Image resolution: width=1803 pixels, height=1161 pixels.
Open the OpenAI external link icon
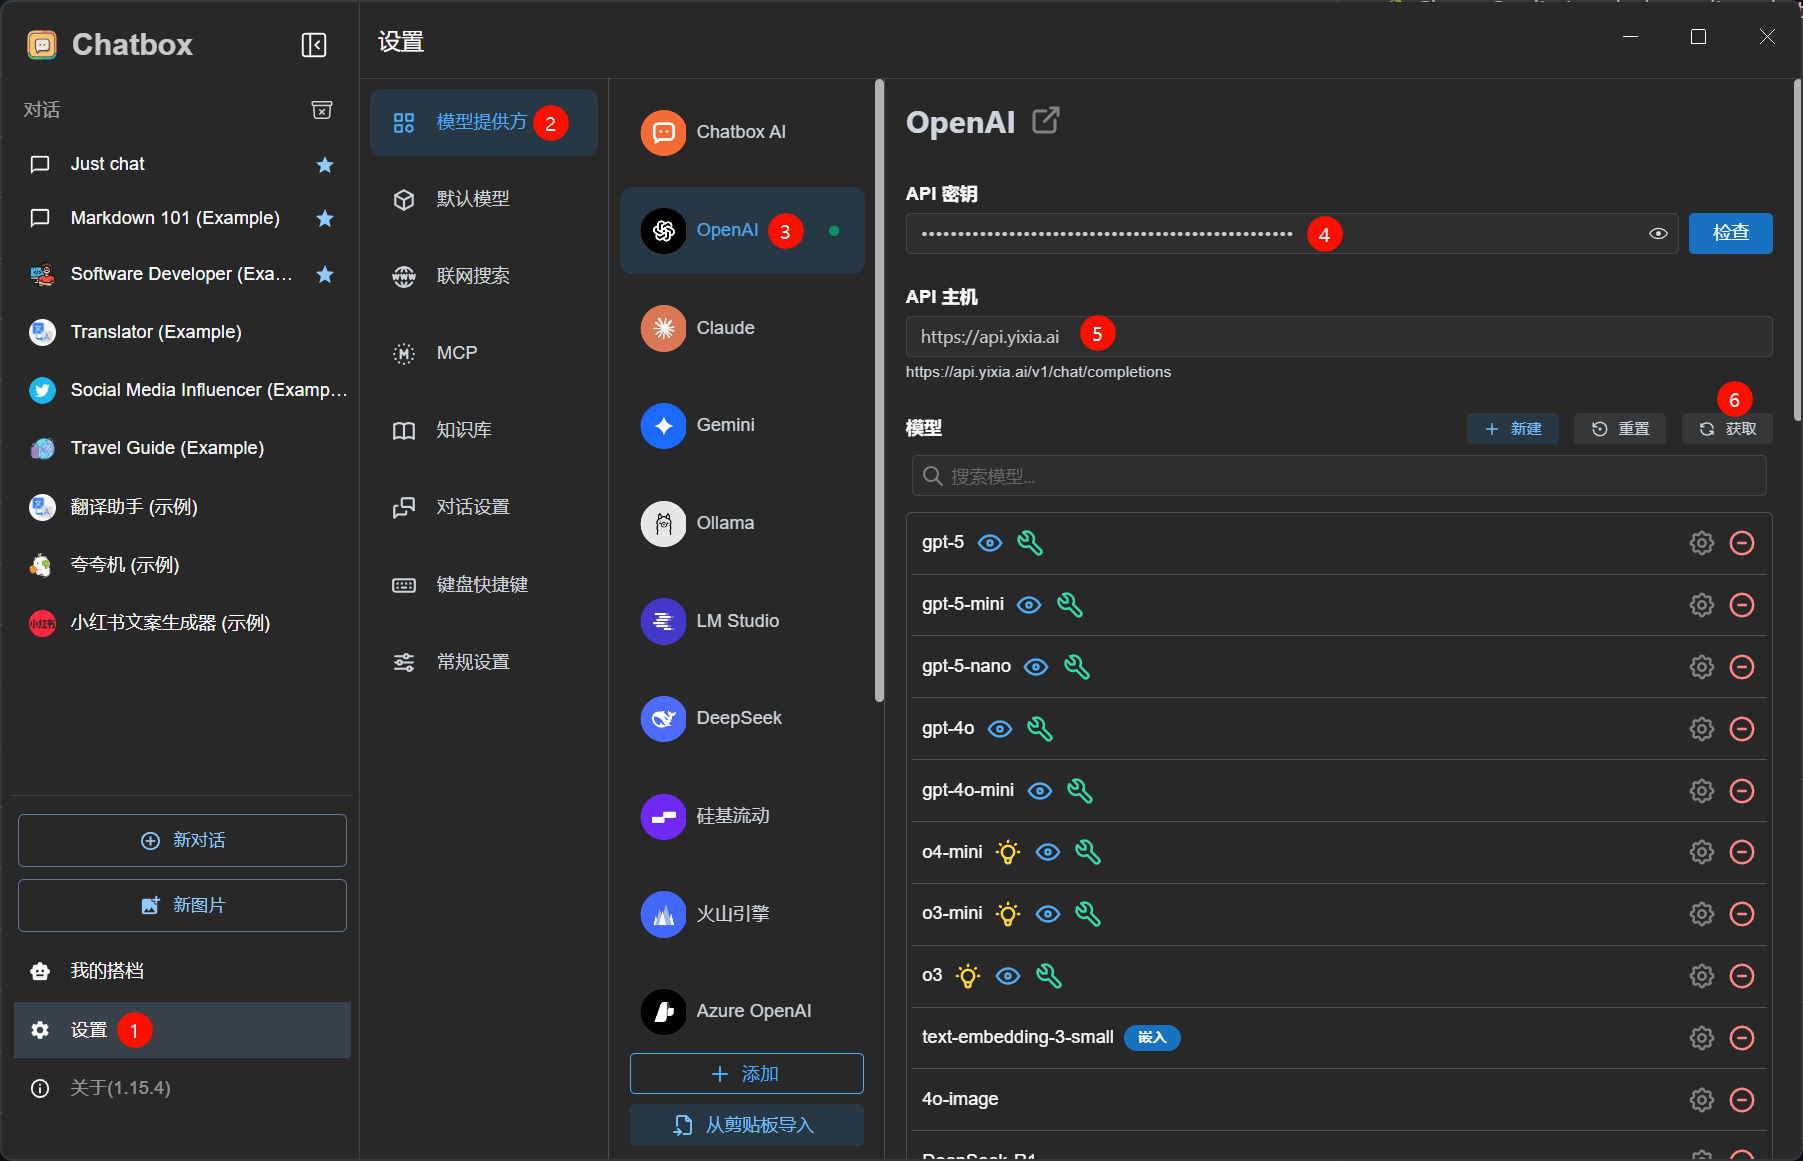[1046, 121]
